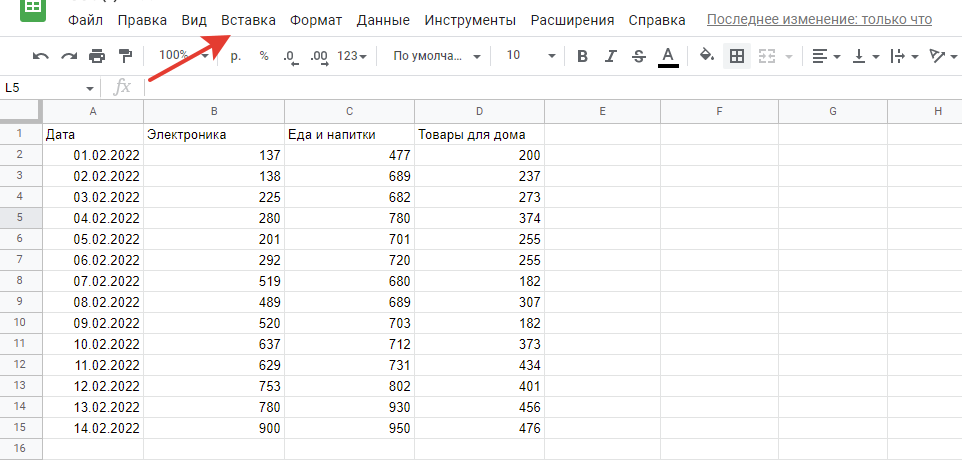The height and width of the screenshot is (460, 962).
Task: Expand the font family dropdown
Action: [x=437, y=56]
